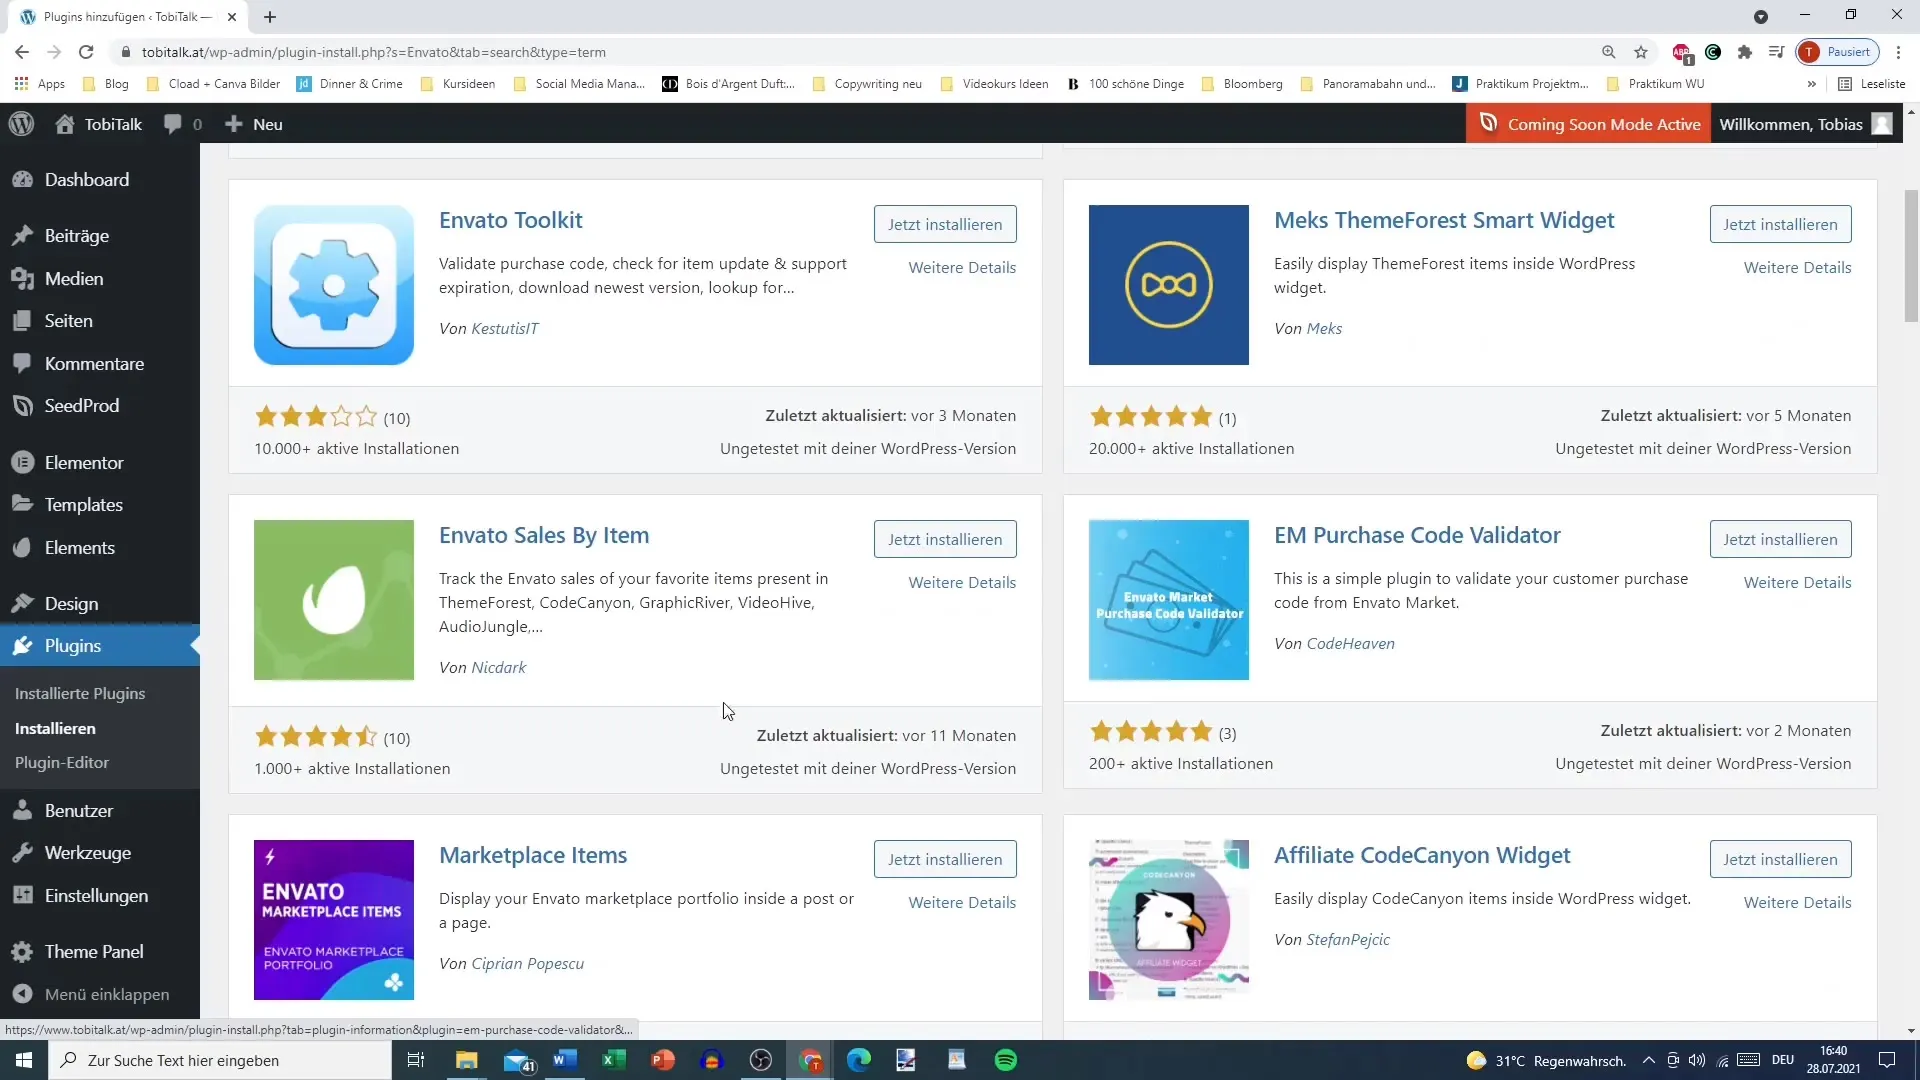Click the KestutisIT author link

(x=505, y=327)
